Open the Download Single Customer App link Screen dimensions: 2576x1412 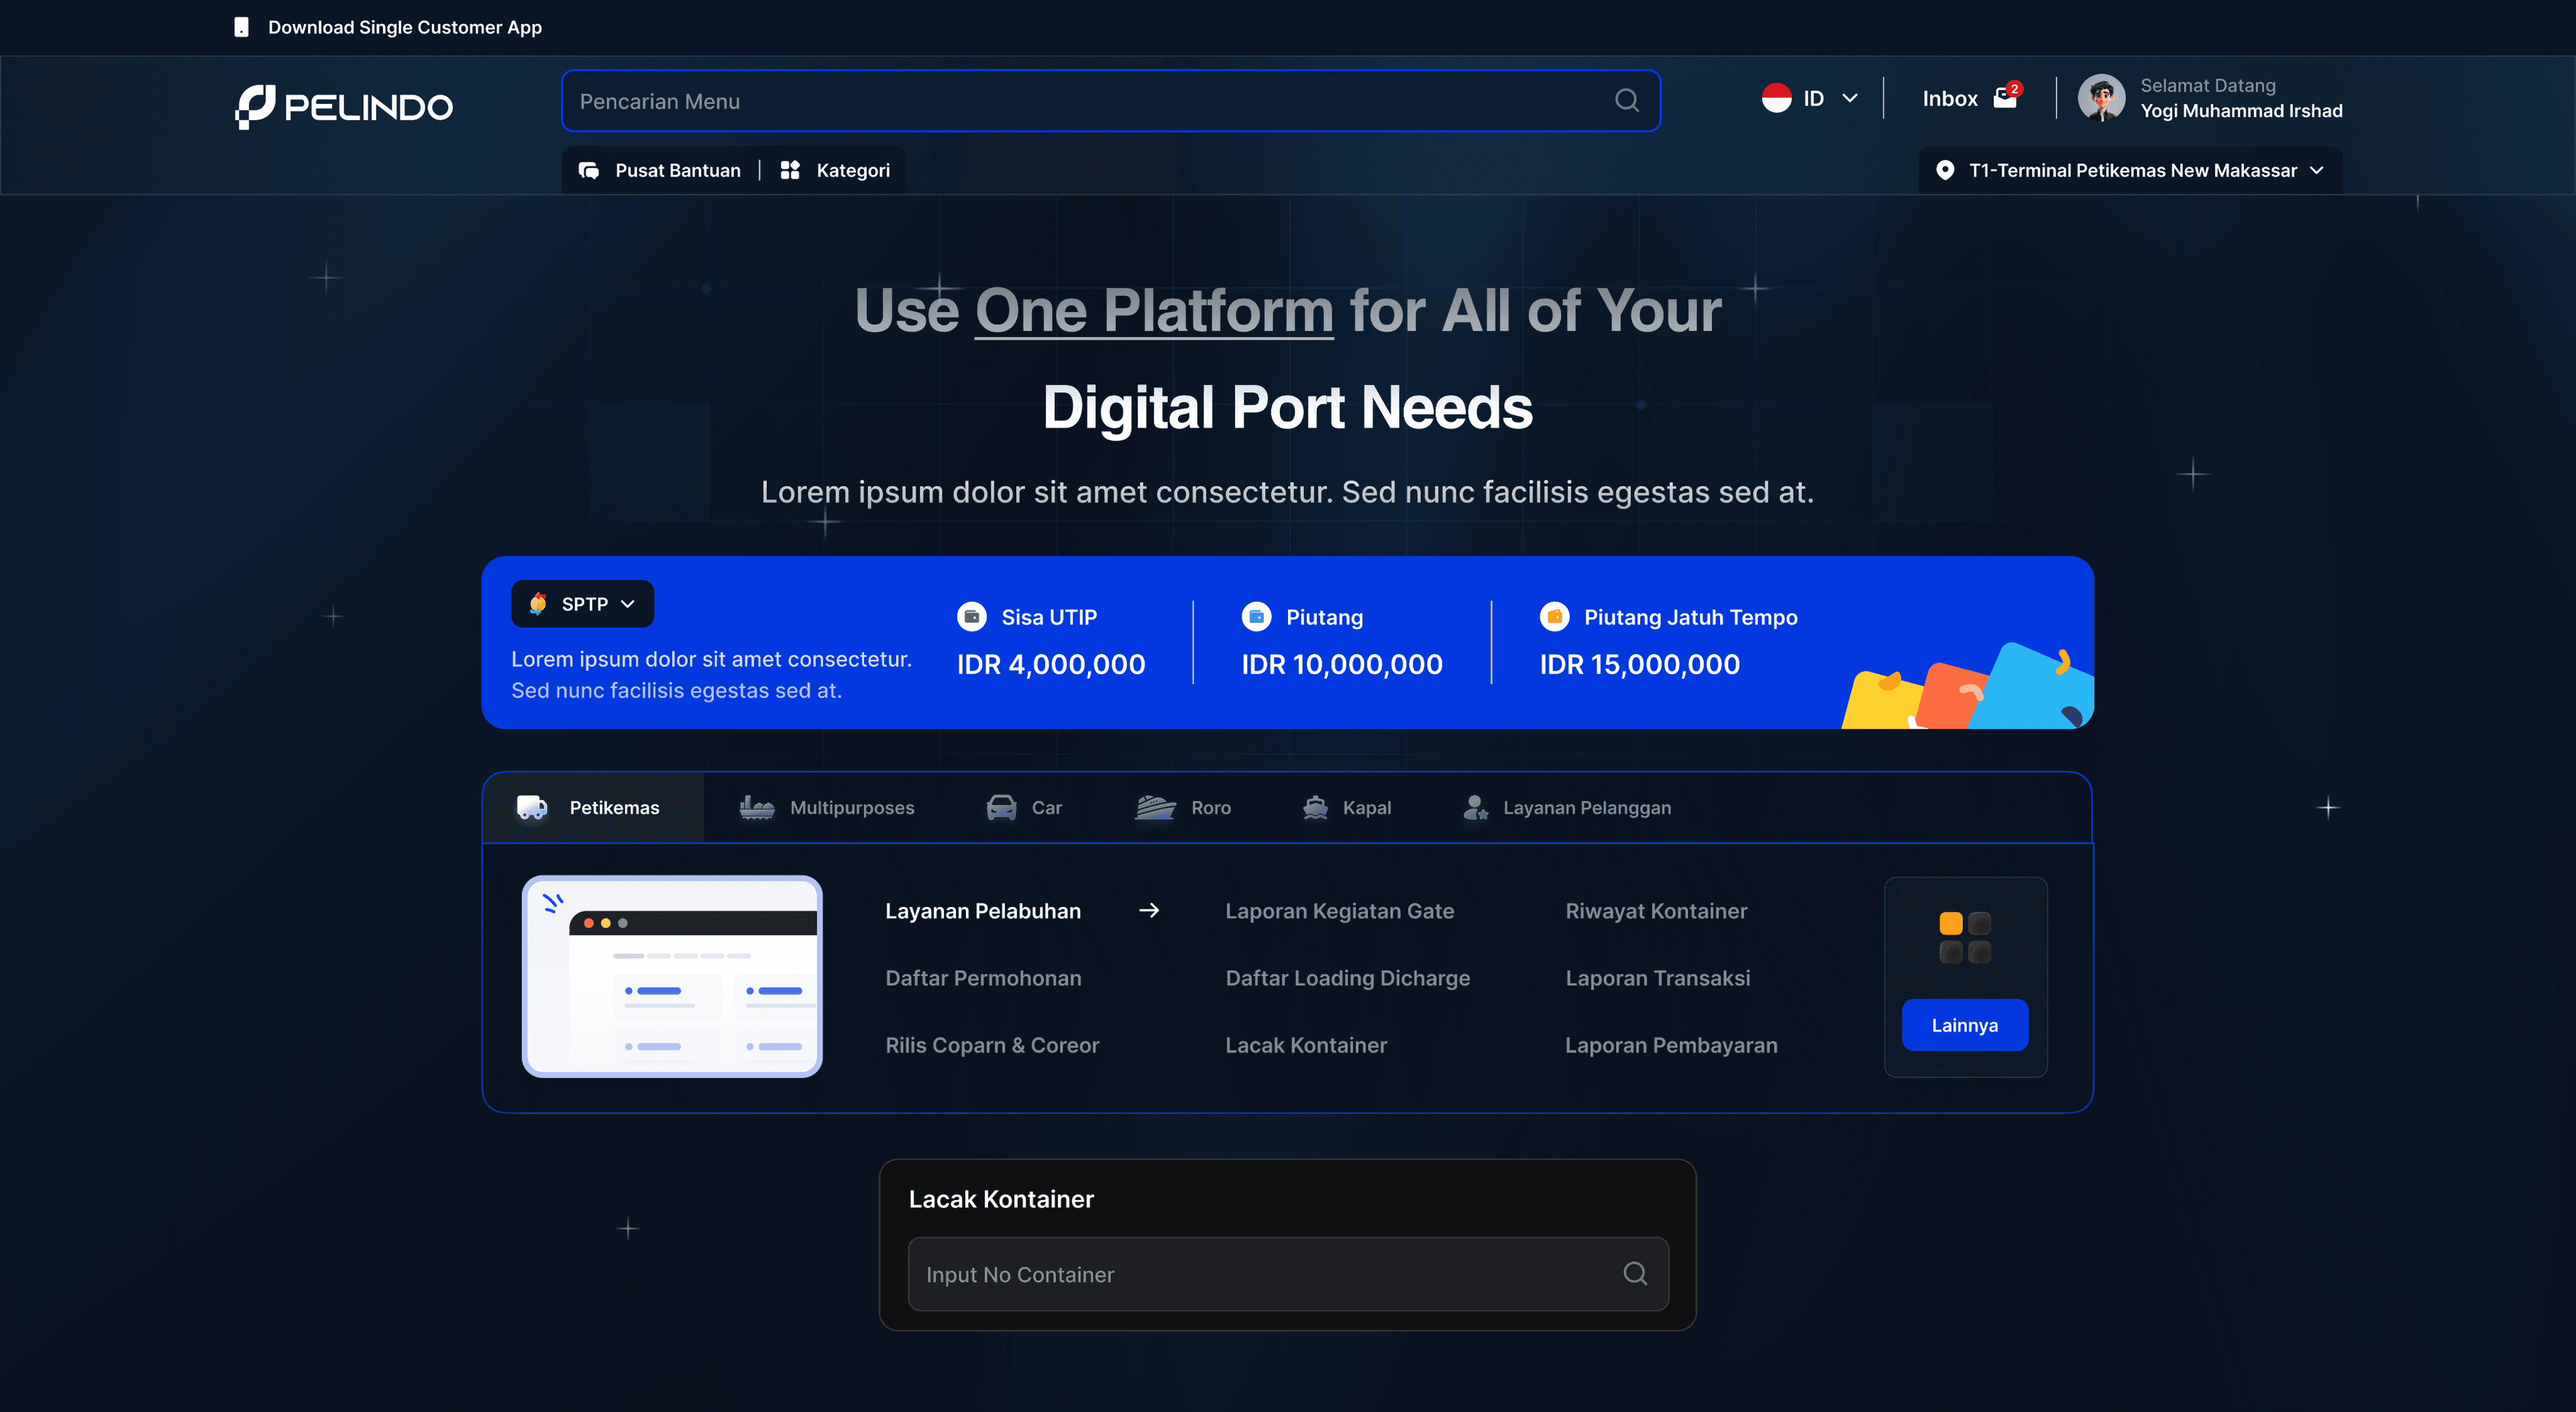tap(404, 27)
